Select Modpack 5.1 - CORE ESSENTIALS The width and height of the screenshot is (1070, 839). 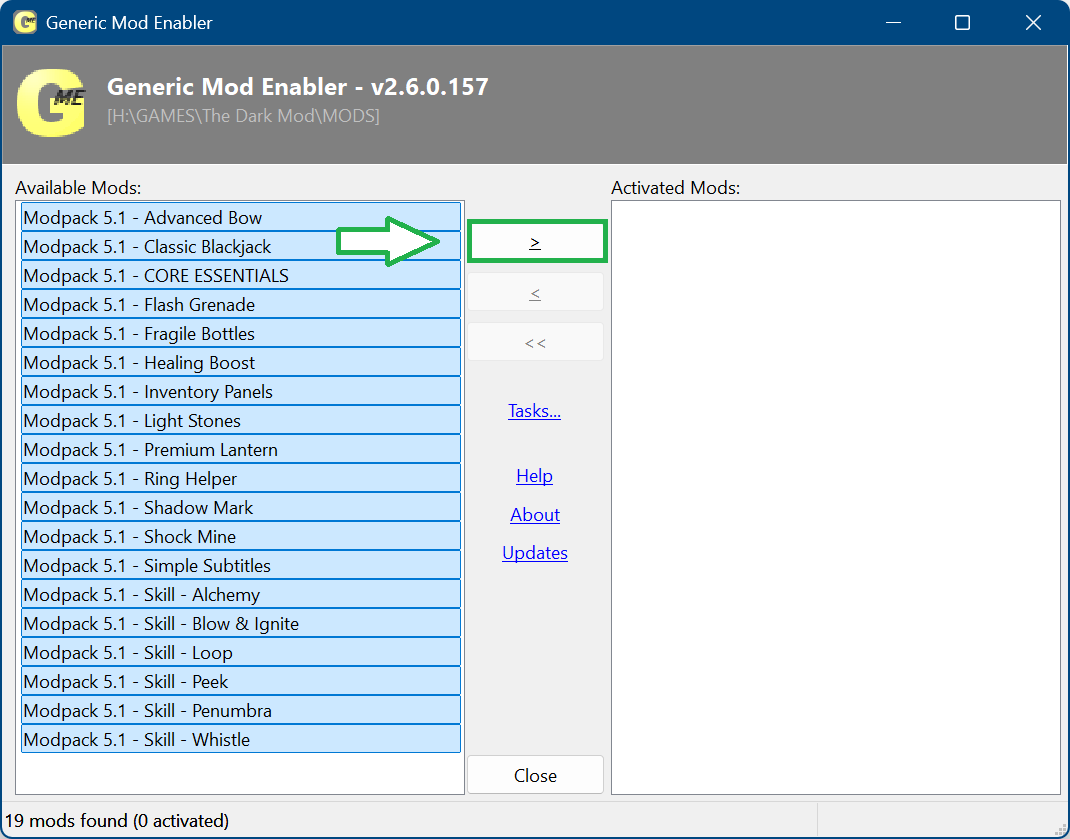click(x=241, y=275)
